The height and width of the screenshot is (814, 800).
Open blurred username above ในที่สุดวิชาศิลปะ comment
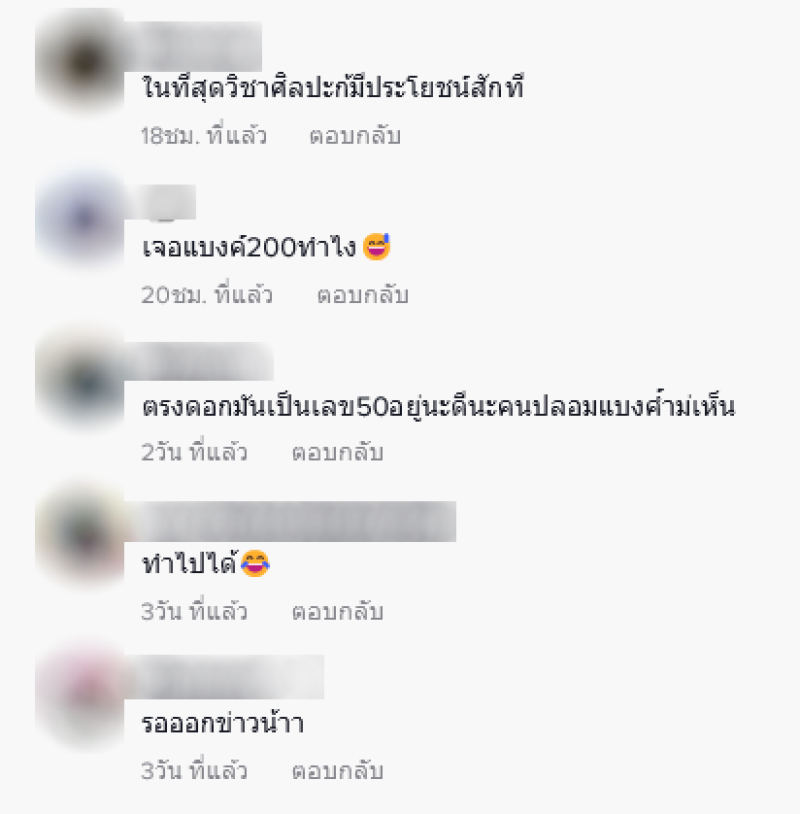[193, 46]
